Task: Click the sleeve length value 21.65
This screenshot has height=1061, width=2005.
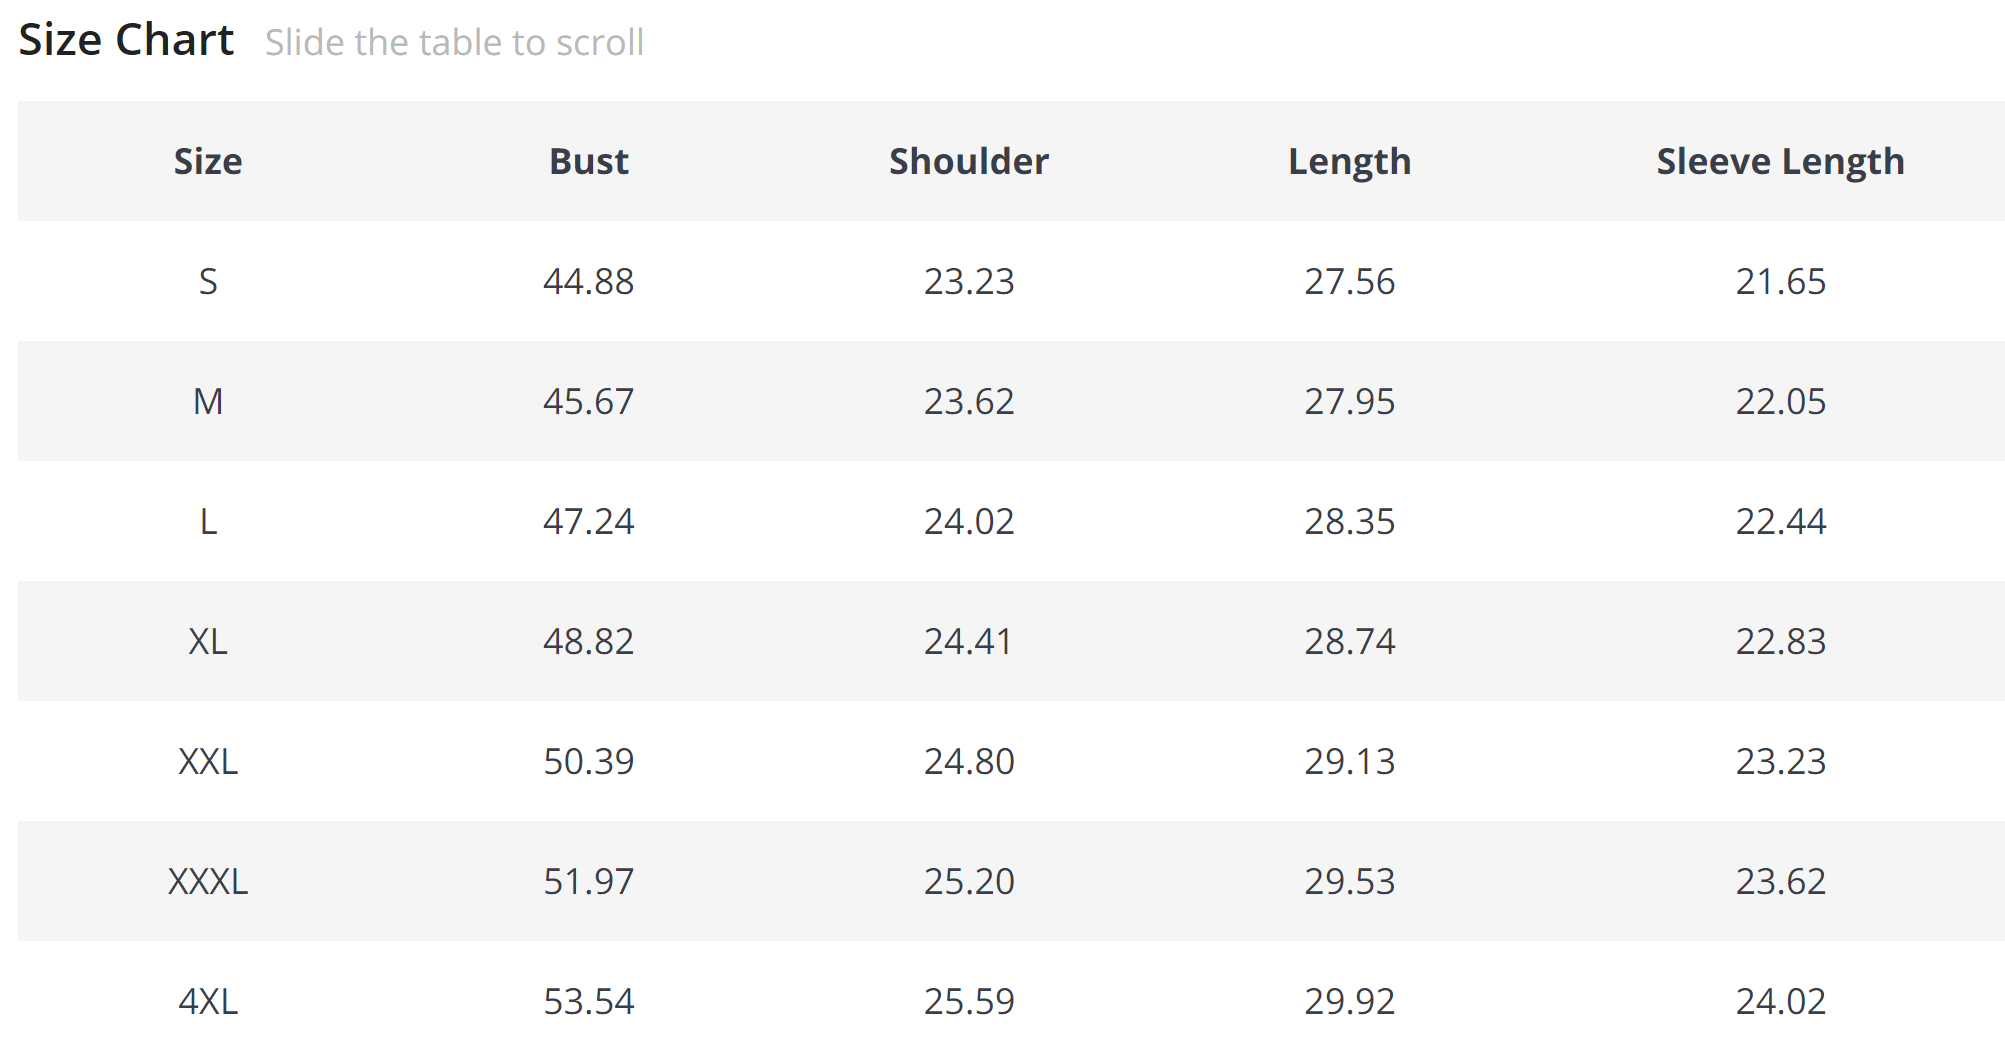Action: (x=1780, y=281)
